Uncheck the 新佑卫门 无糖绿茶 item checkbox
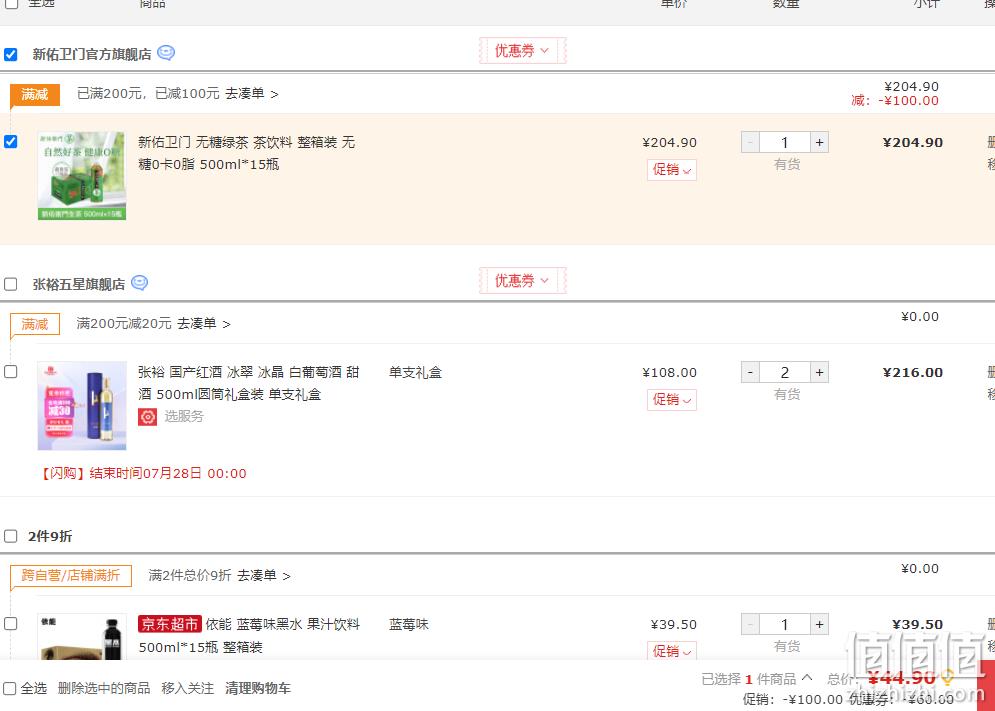The height and width of the screenshot is (711, 995). click(x=11, y=141)
